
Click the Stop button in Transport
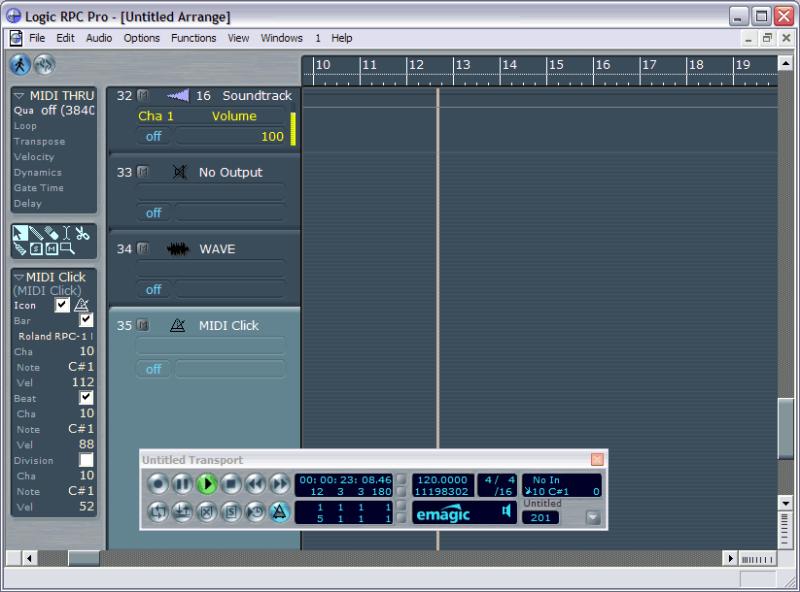pyautogui.click(x=231, y=484)
